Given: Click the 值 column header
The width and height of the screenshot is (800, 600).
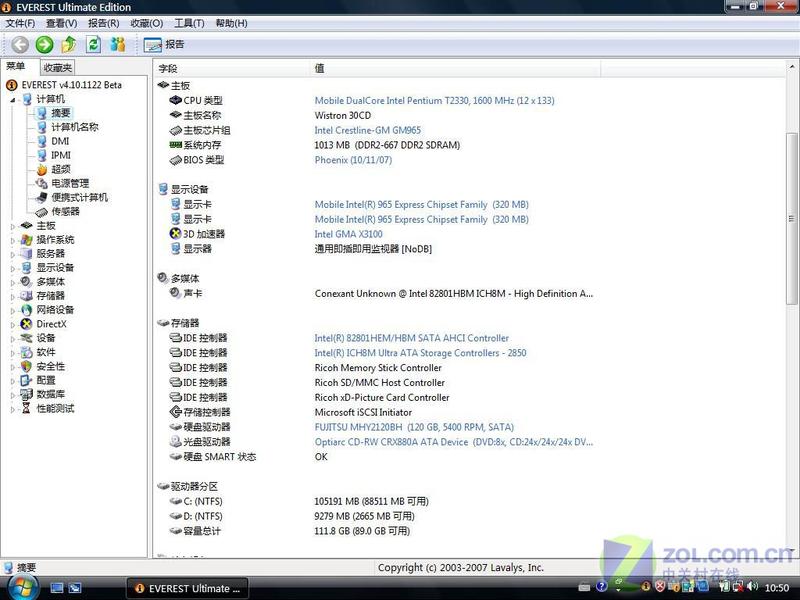Looking at the screenshot, I should [455, 68].
